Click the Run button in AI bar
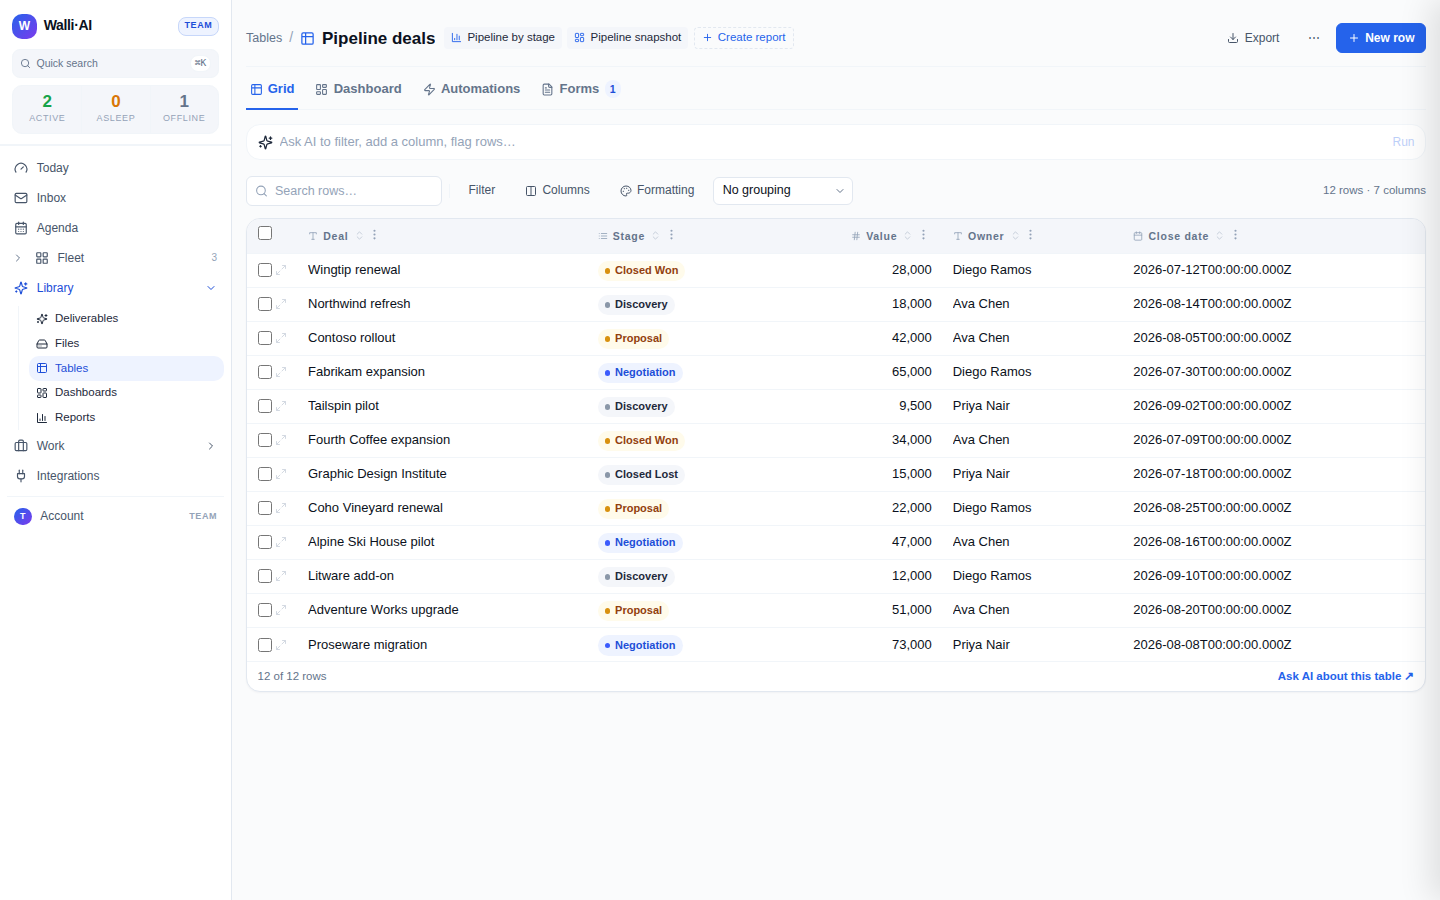 click(1403, 142)
